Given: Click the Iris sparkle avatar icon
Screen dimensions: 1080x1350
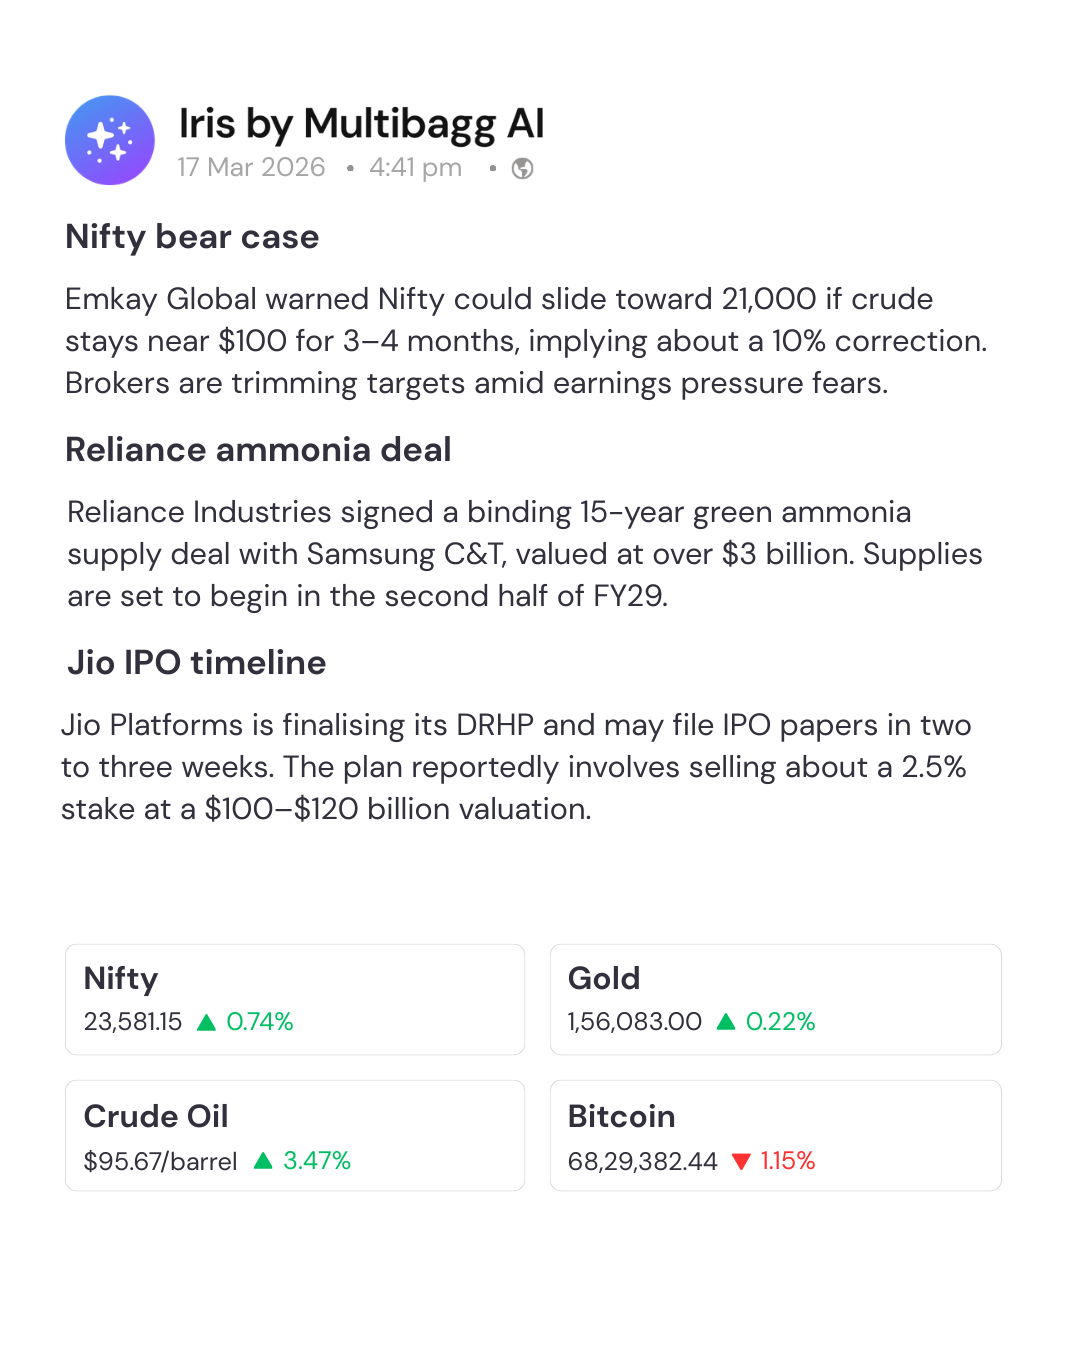Looking at the screenshot, I should [x=110, y=140].
